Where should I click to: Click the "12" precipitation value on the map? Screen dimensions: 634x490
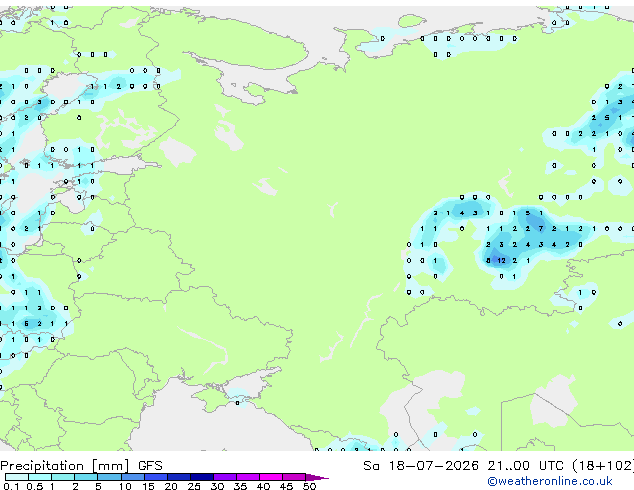coord(501,260)
